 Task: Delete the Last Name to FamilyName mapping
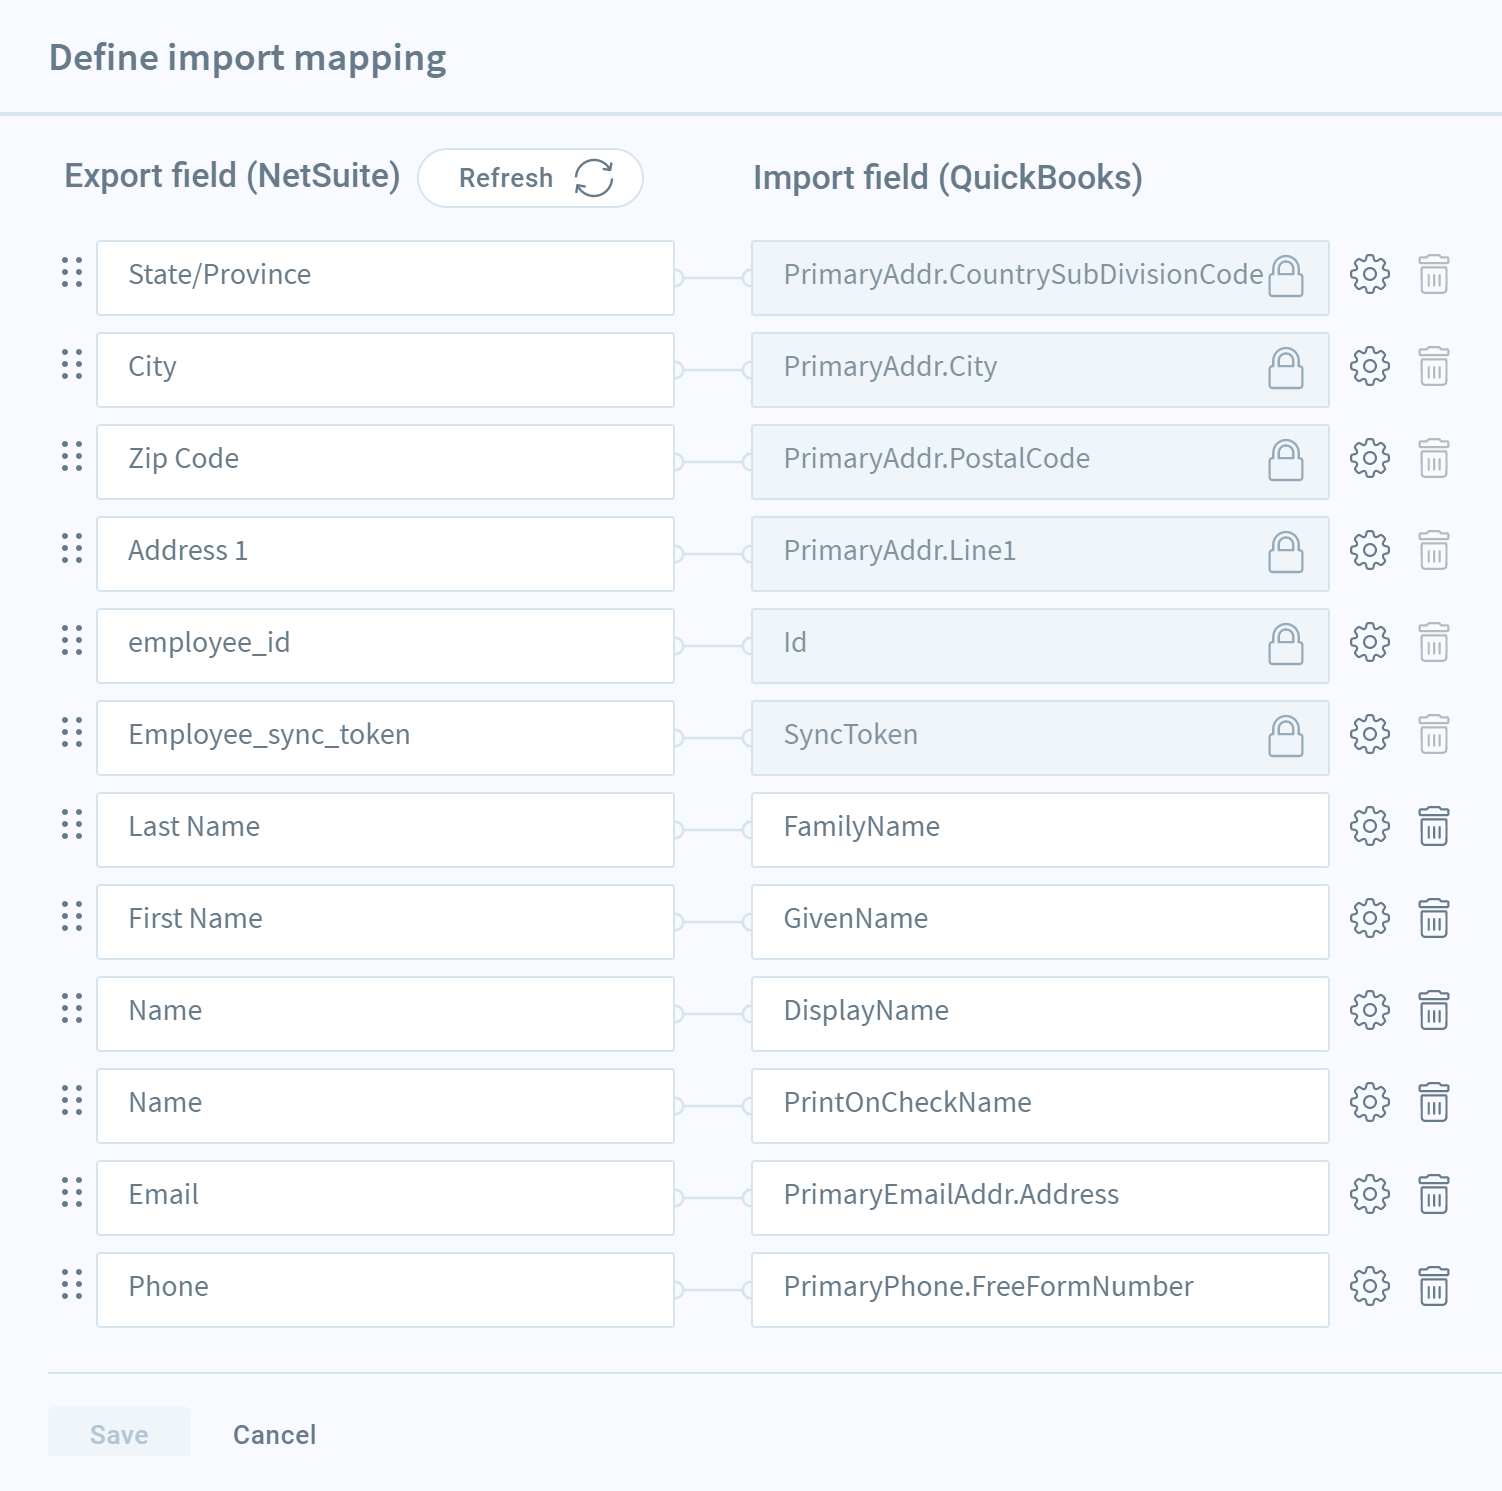tap(1434, 826)
